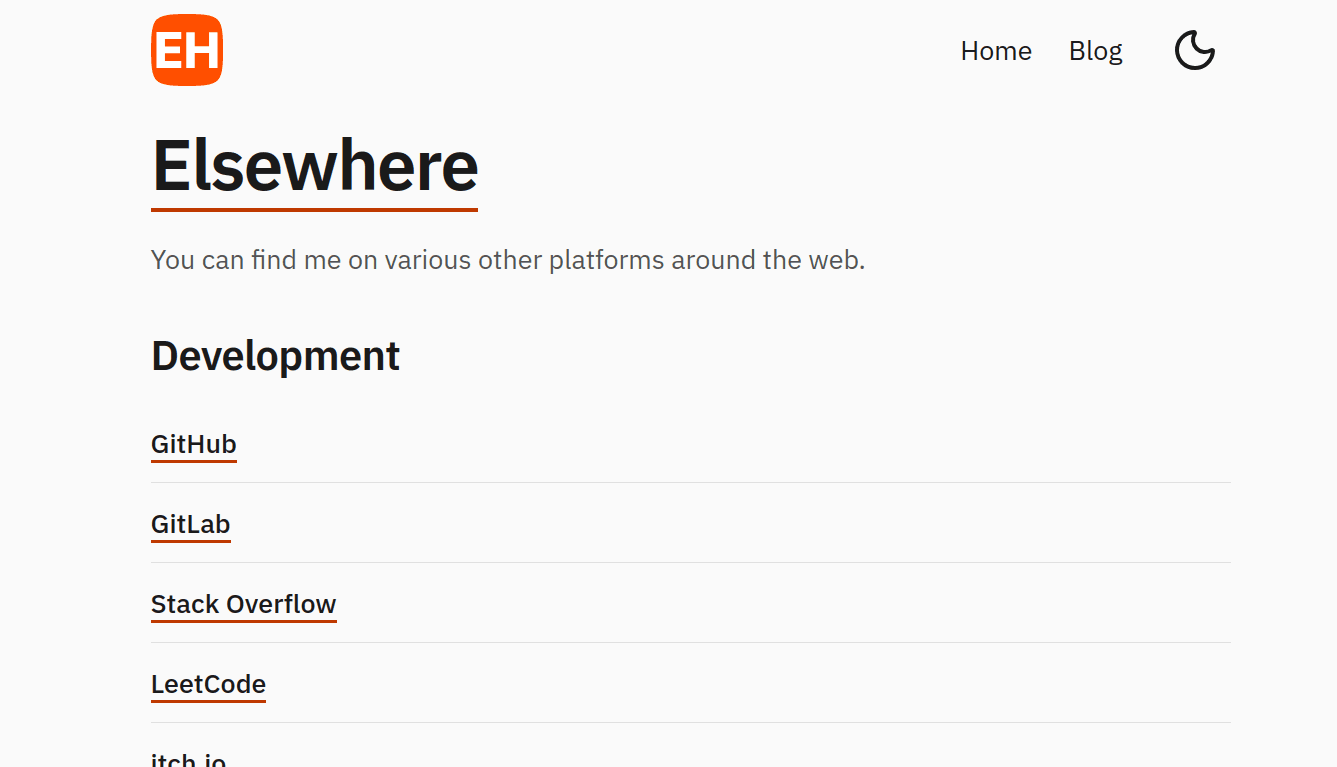
Task: Click the divider line below Stack Overflow
Action: point(691,642)
